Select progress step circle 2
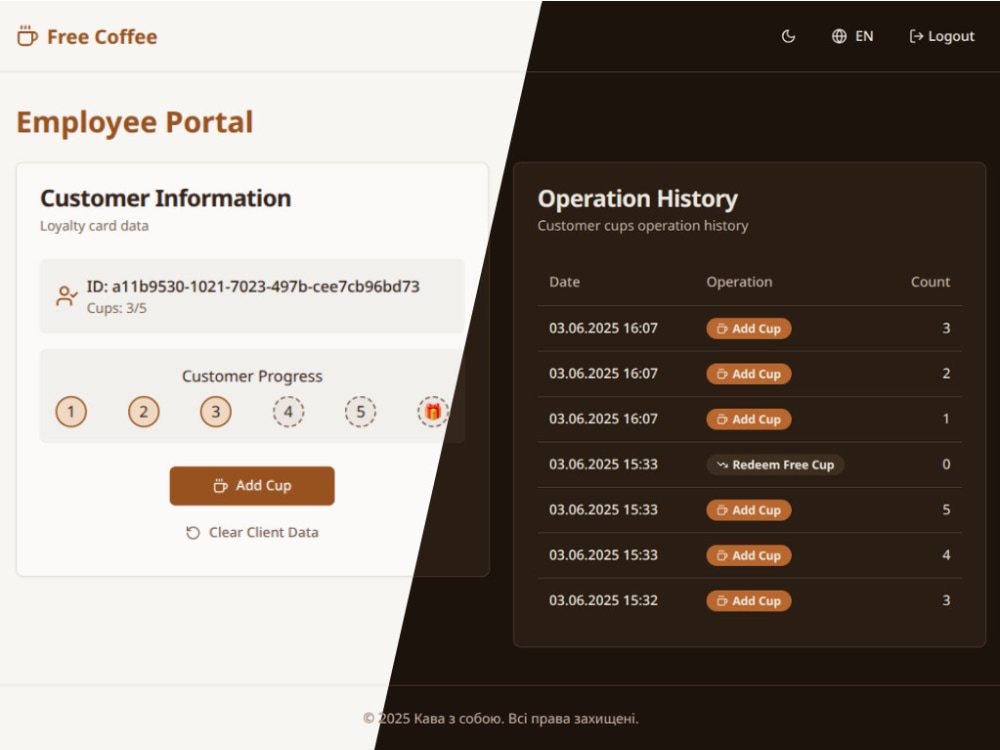Viewport: 1000px width, 750px height. [143, 412]
